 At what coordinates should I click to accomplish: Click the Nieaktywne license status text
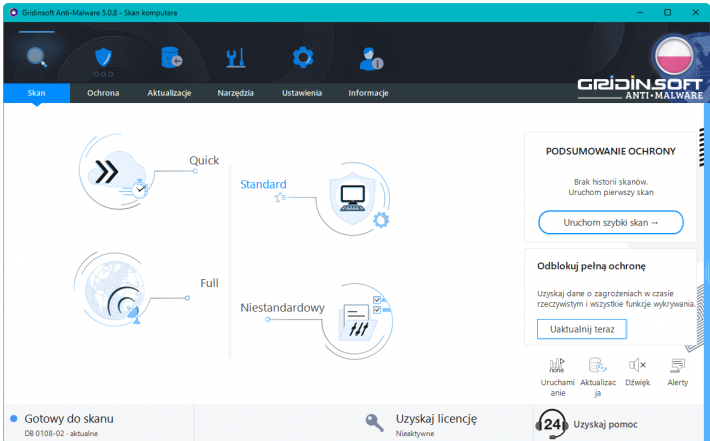[415, 433]
